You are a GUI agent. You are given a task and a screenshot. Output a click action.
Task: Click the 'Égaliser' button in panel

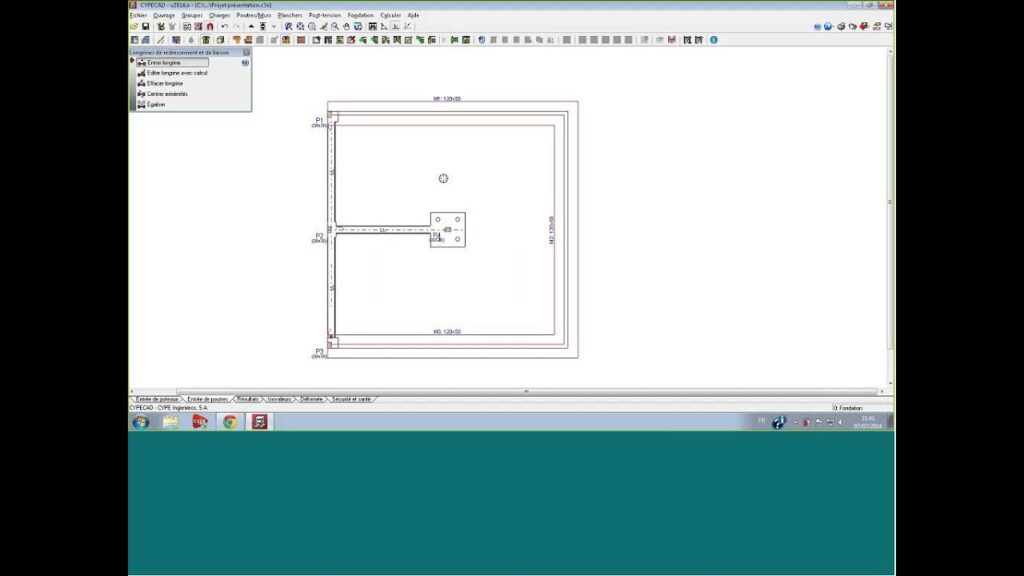pyautogui.click(x=156, y=104)
